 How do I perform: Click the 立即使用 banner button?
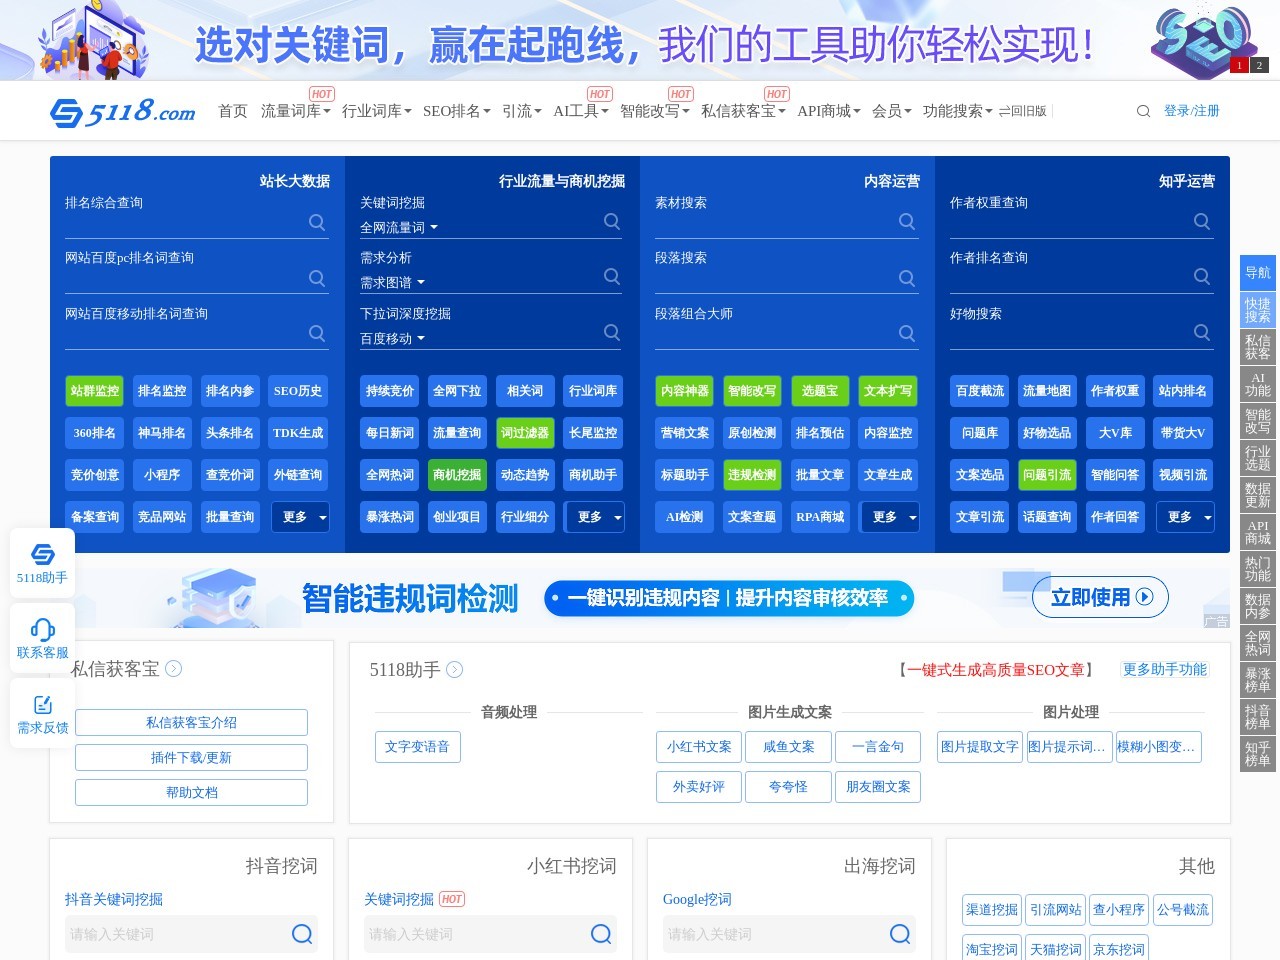(1100, 597)
